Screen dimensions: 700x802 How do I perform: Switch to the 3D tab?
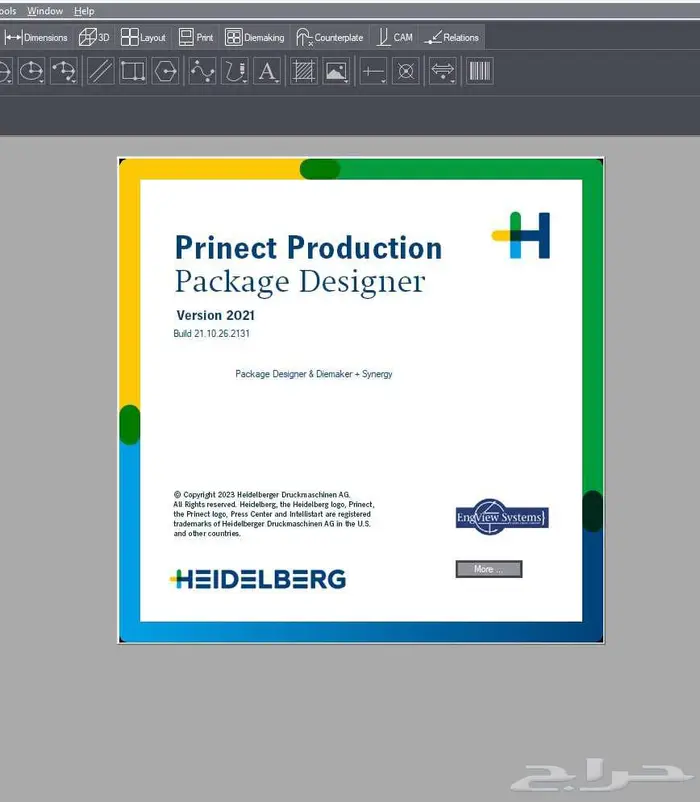click(x=94, y=37)
